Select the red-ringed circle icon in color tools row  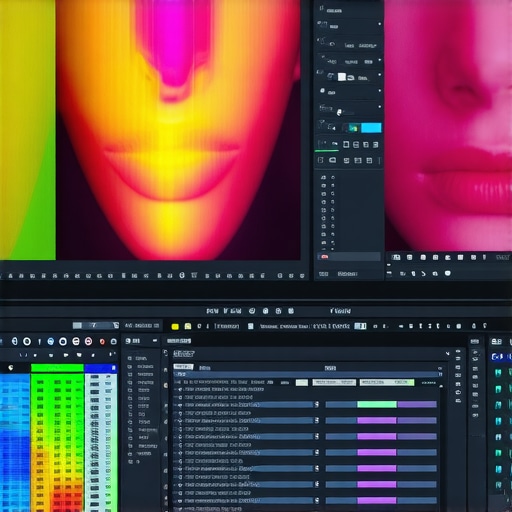pyautogui.click(x=88, y=341)
